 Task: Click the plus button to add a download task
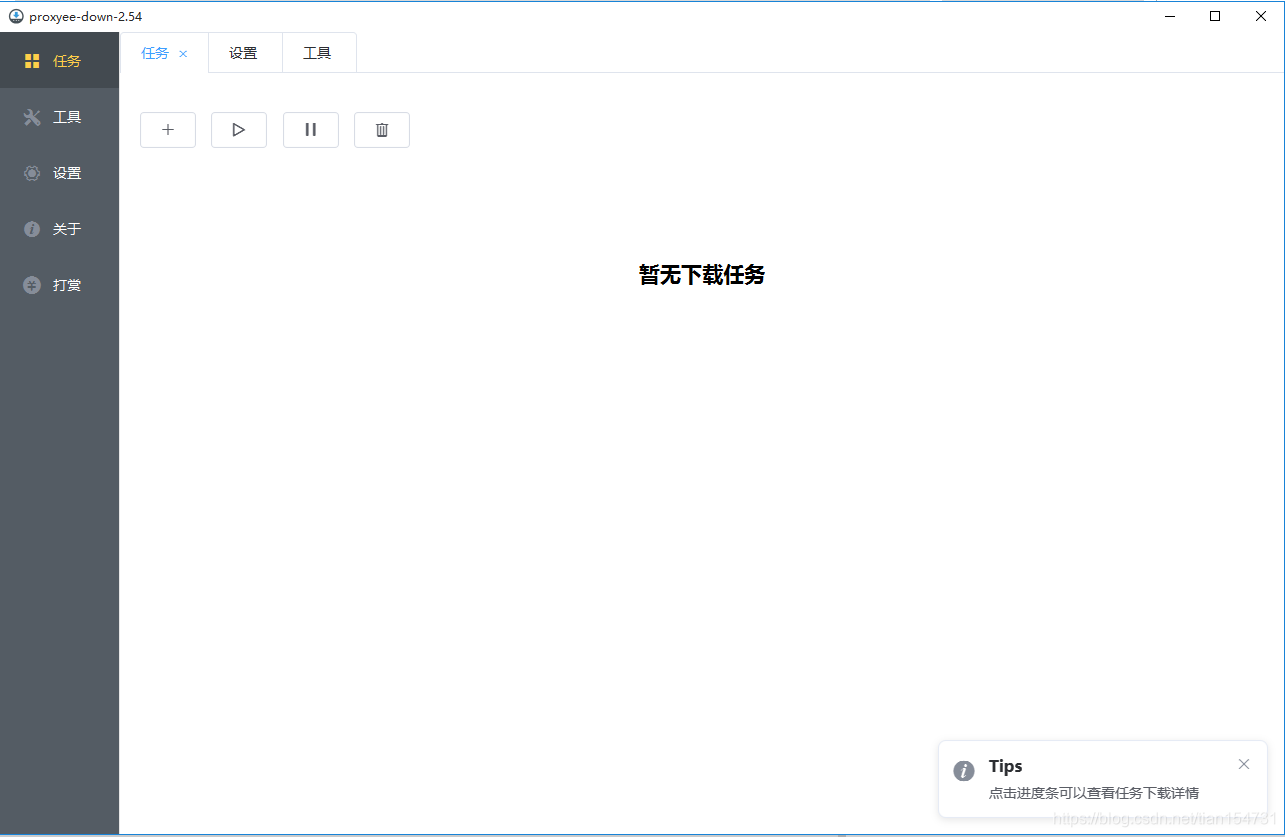168,130
